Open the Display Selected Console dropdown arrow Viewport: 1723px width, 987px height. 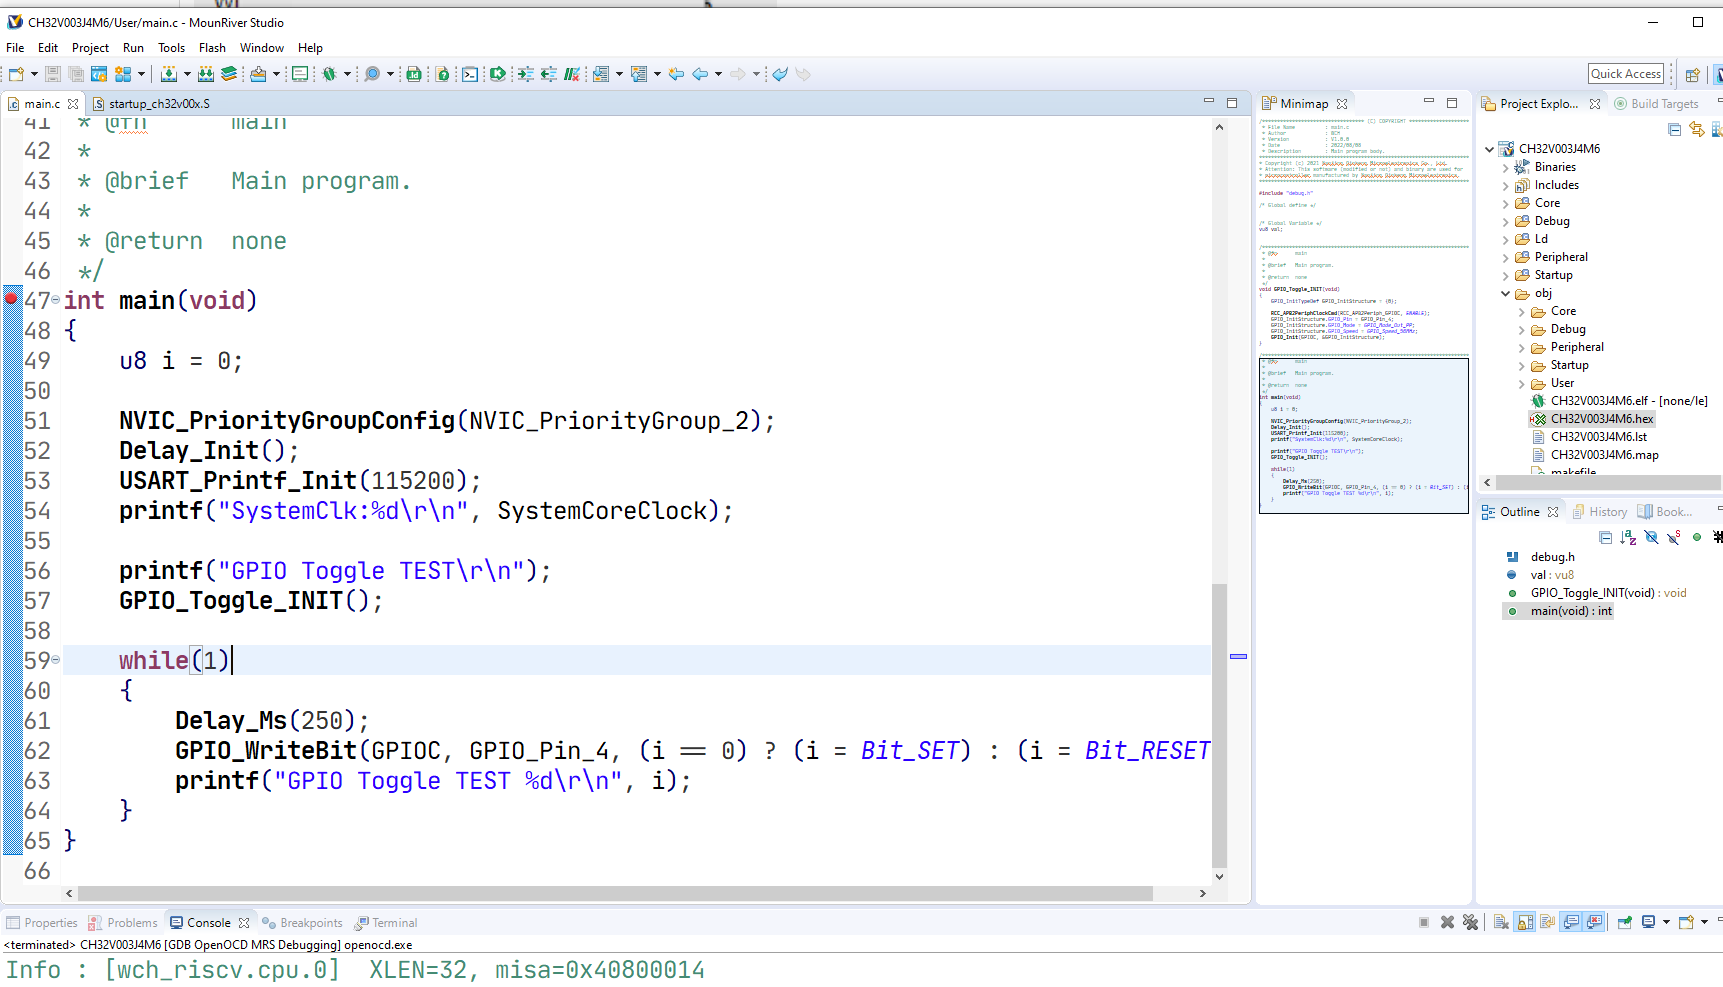(1666, 922)
